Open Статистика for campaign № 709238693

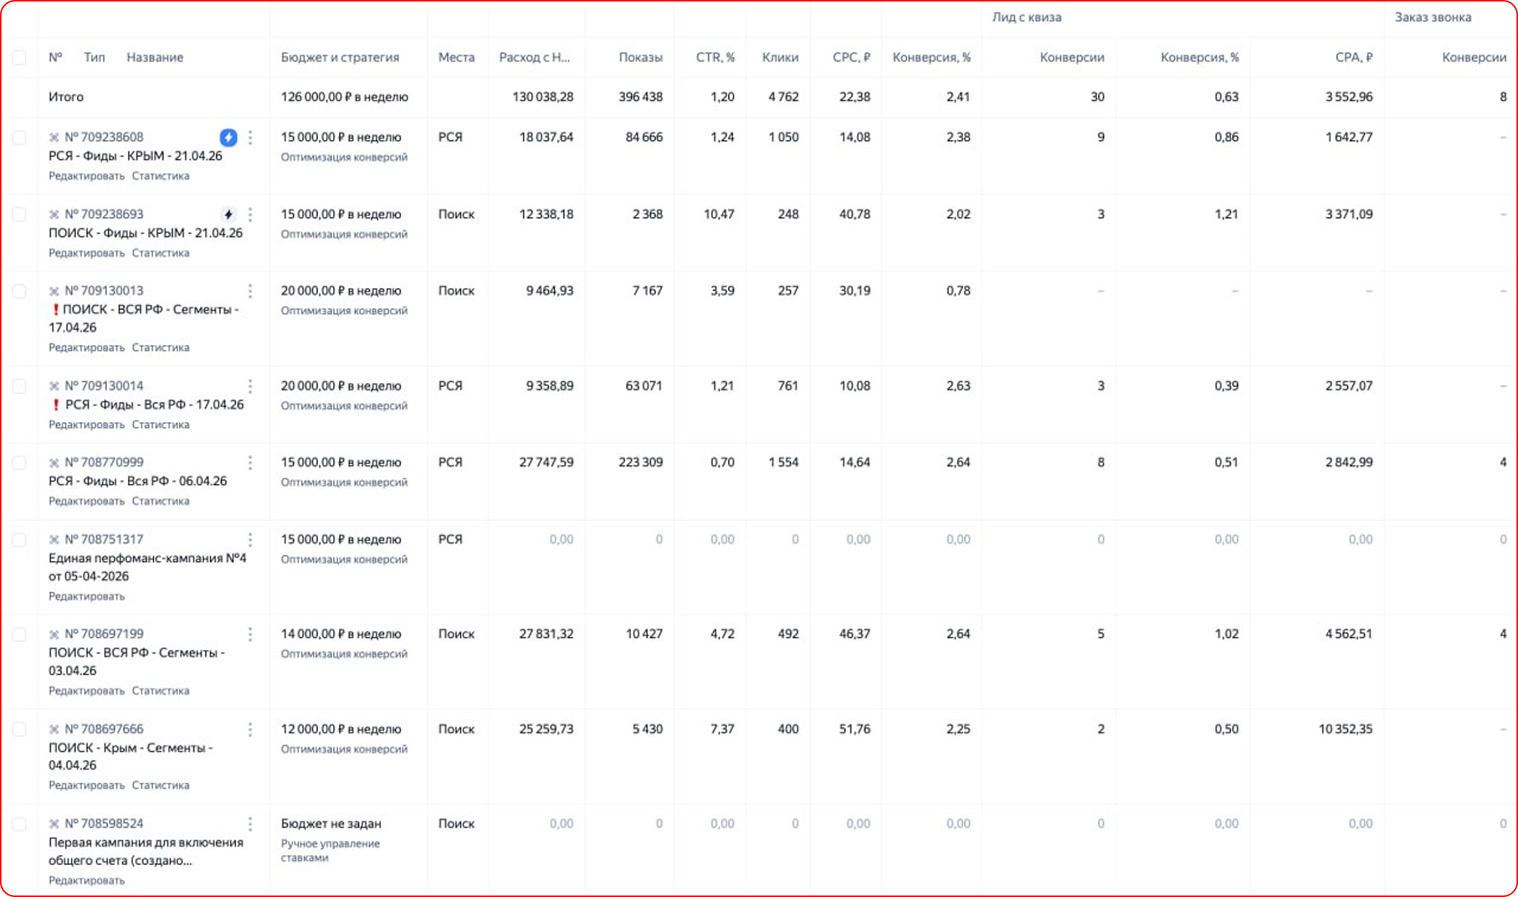pyautogui.click(x=161, y=253)
